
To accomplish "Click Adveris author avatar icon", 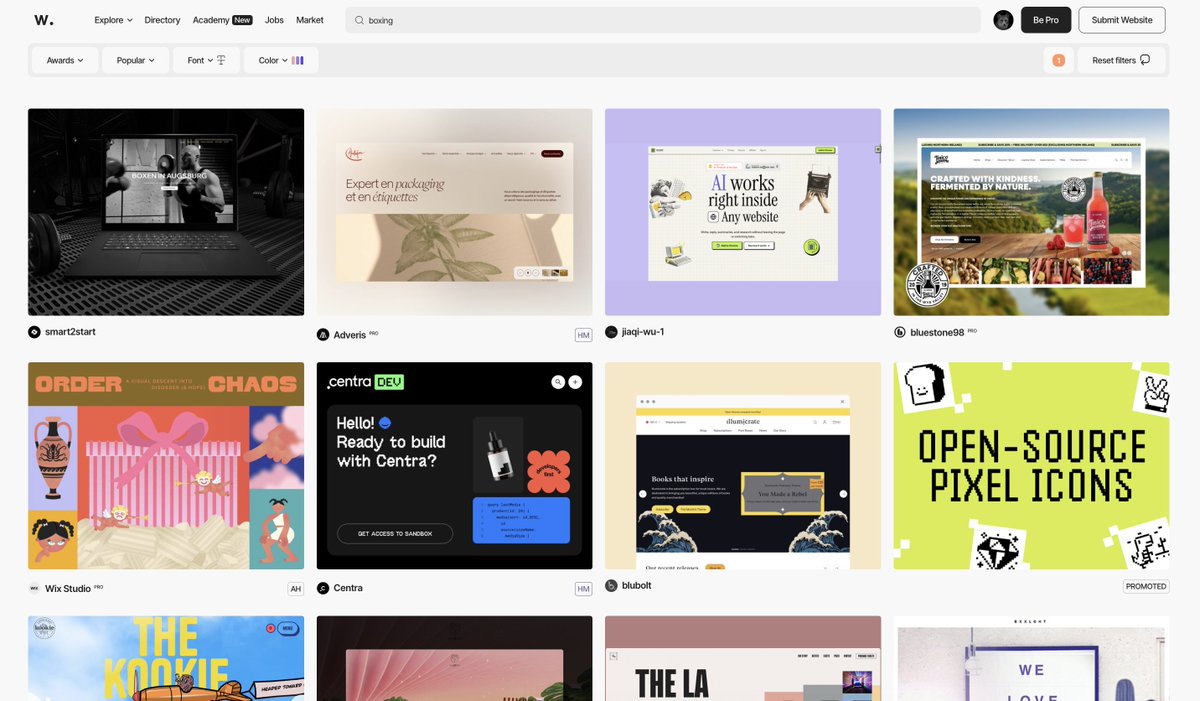I will coord(323,334).
